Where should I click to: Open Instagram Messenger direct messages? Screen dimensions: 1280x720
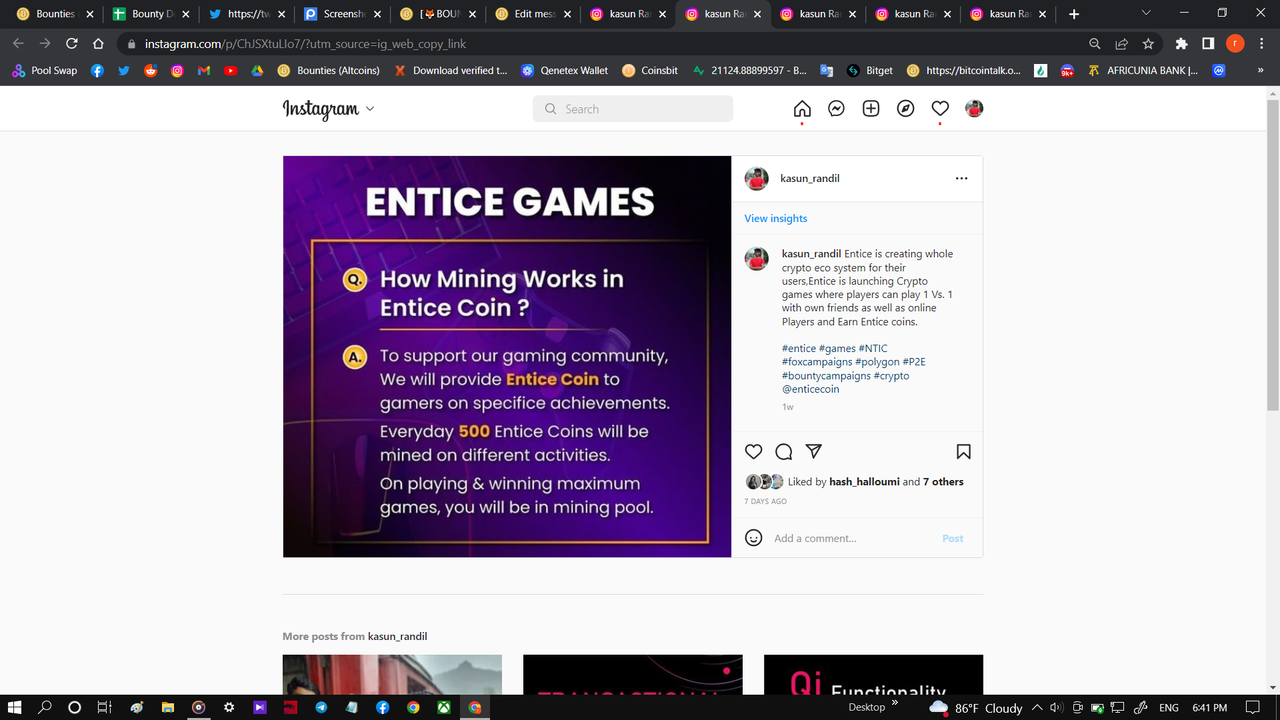click(837, 109)
